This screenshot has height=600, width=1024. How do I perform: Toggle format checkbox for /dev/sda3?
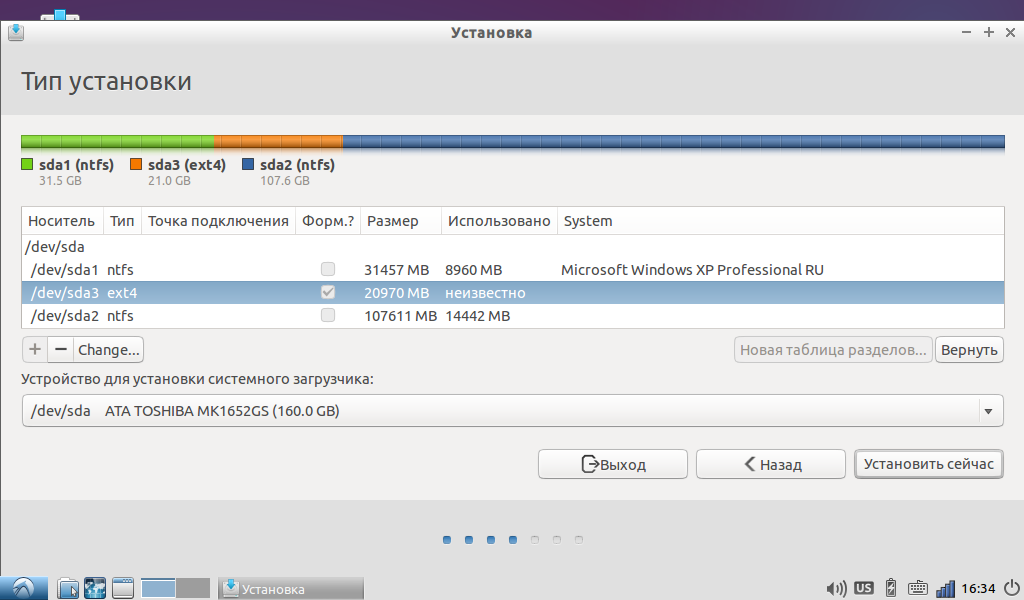tap(328, 292)
